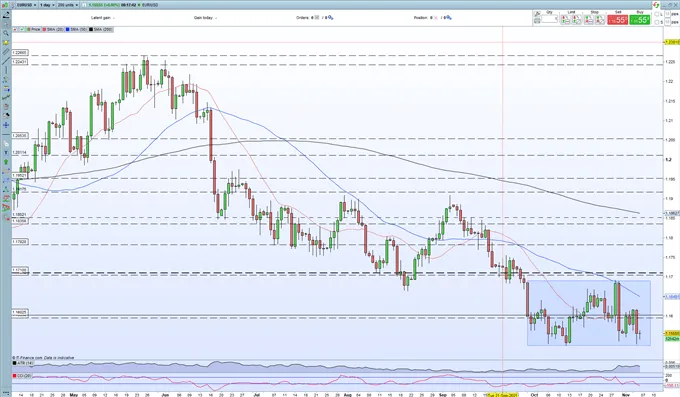Click the red-green platform logo top right
680x397 pixels.
(656, 5)
